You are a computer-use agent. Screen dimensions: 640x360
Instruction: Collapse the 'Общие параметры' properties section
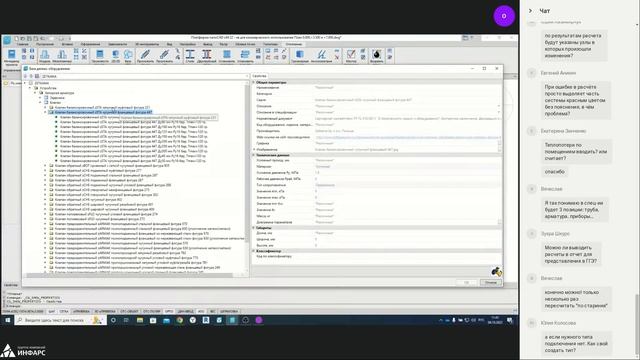point(253,82)
